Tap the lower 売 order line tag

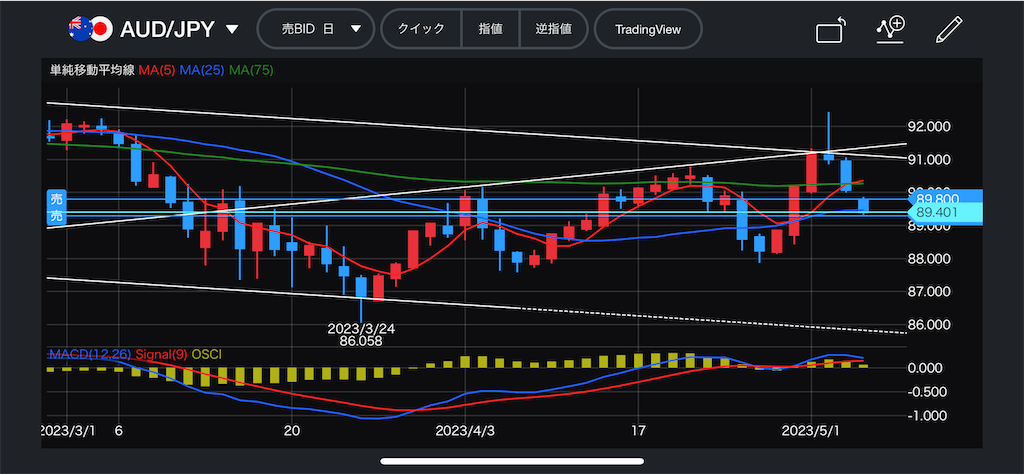click(x=57, y=216)
